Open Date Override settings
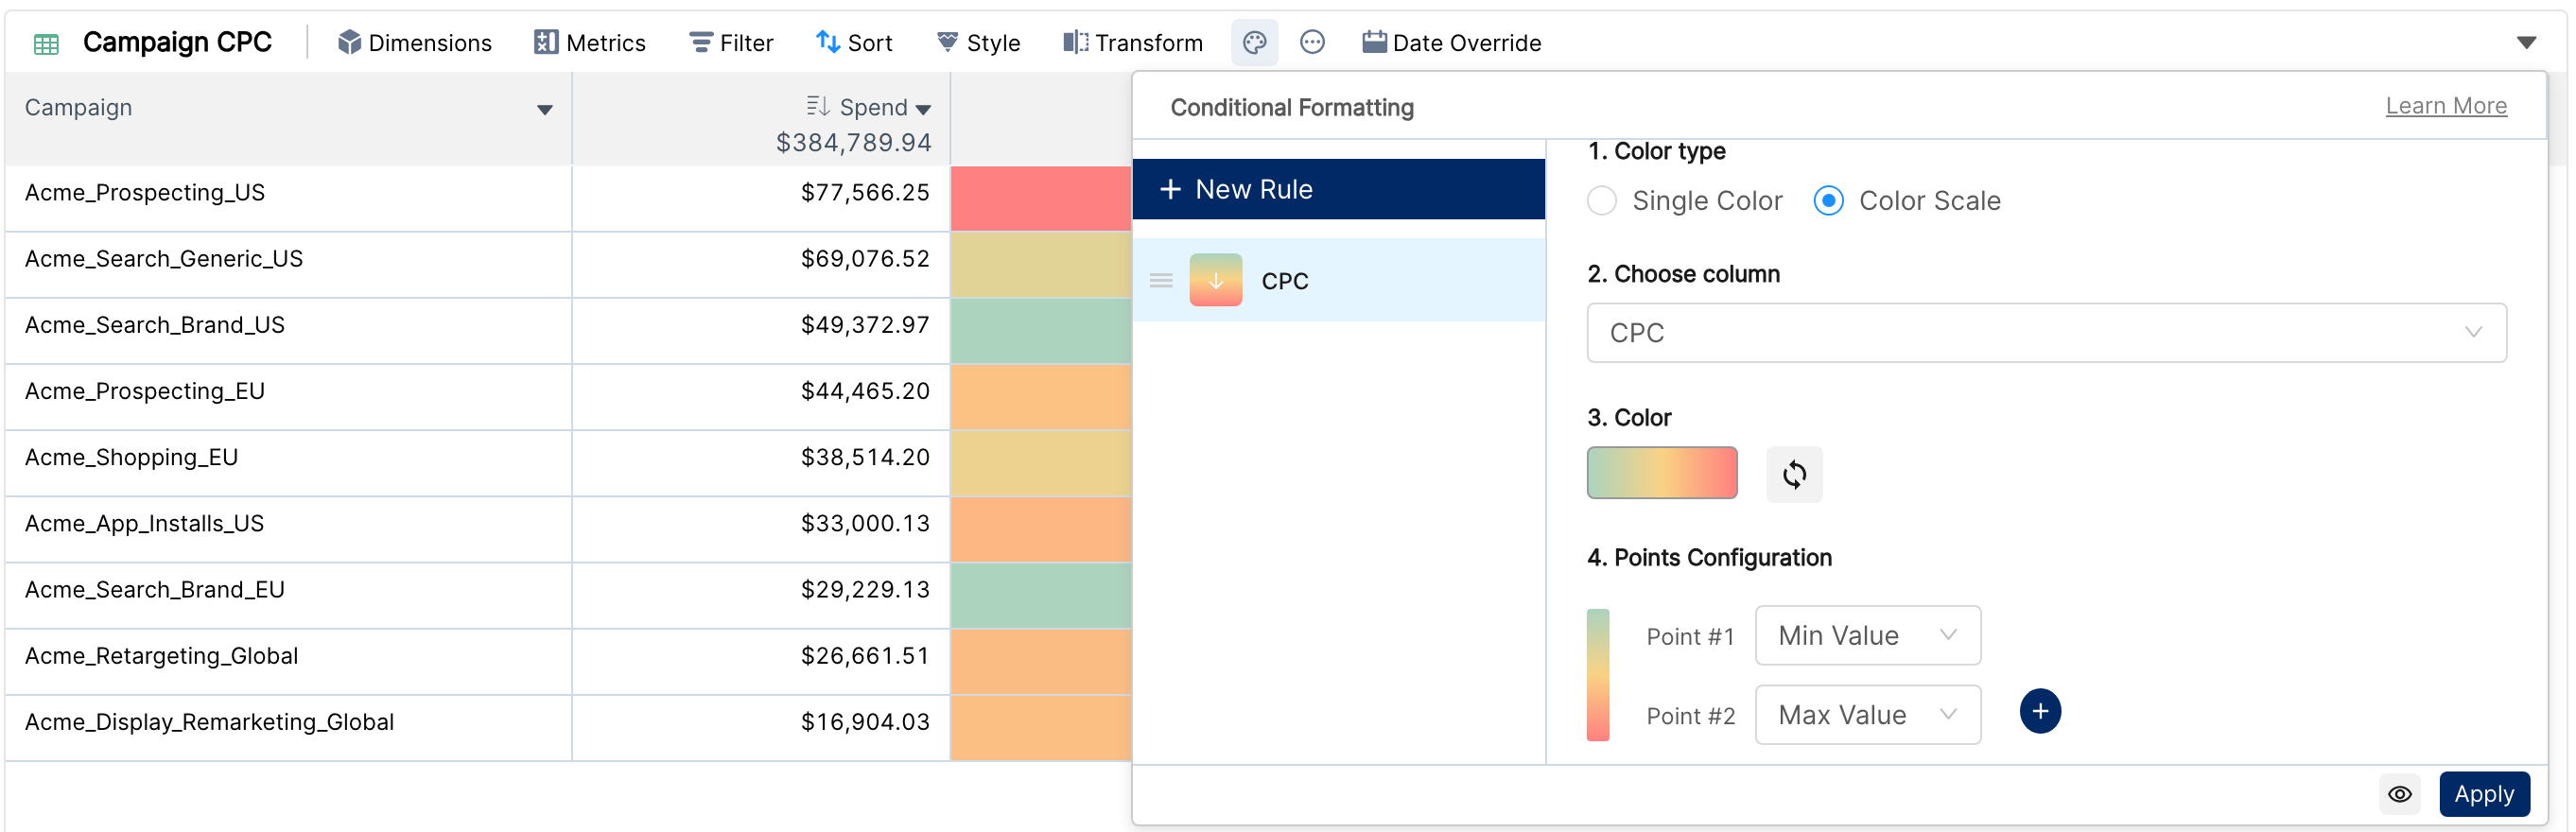This screenshot has height=832, width=2576. (x=1452, y=43)
